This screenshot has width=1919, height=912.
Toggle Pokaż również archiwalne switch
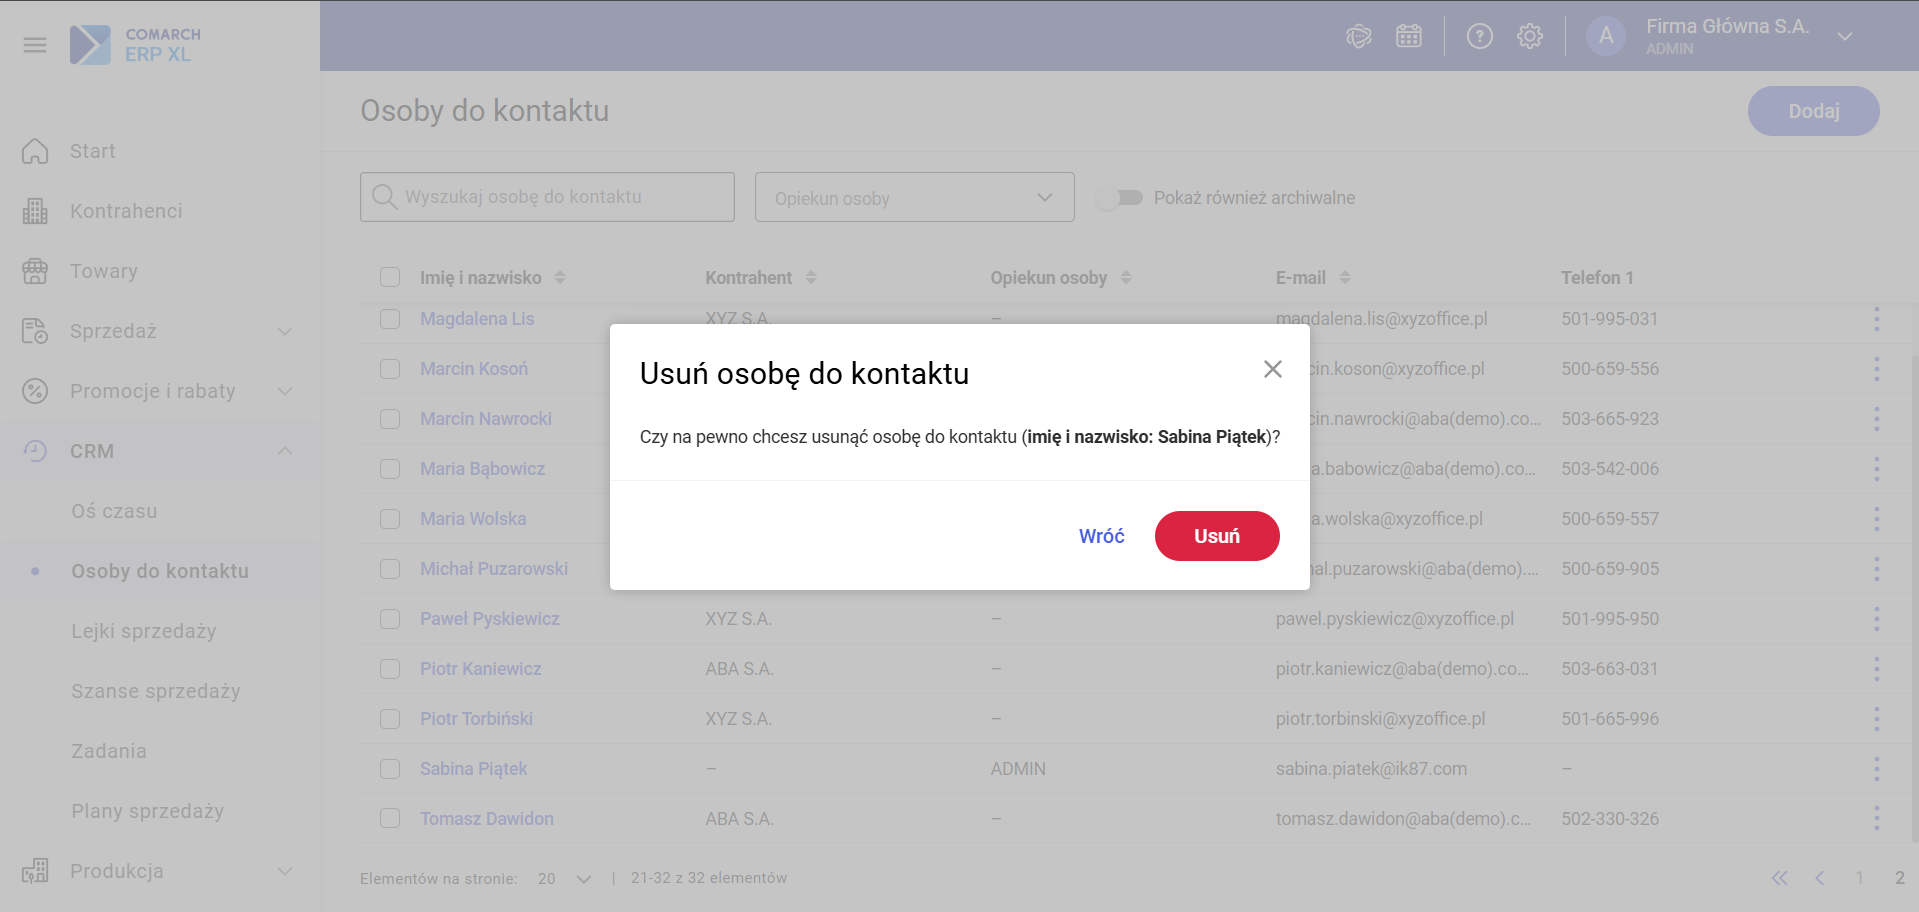click(x=1118, y=198)
